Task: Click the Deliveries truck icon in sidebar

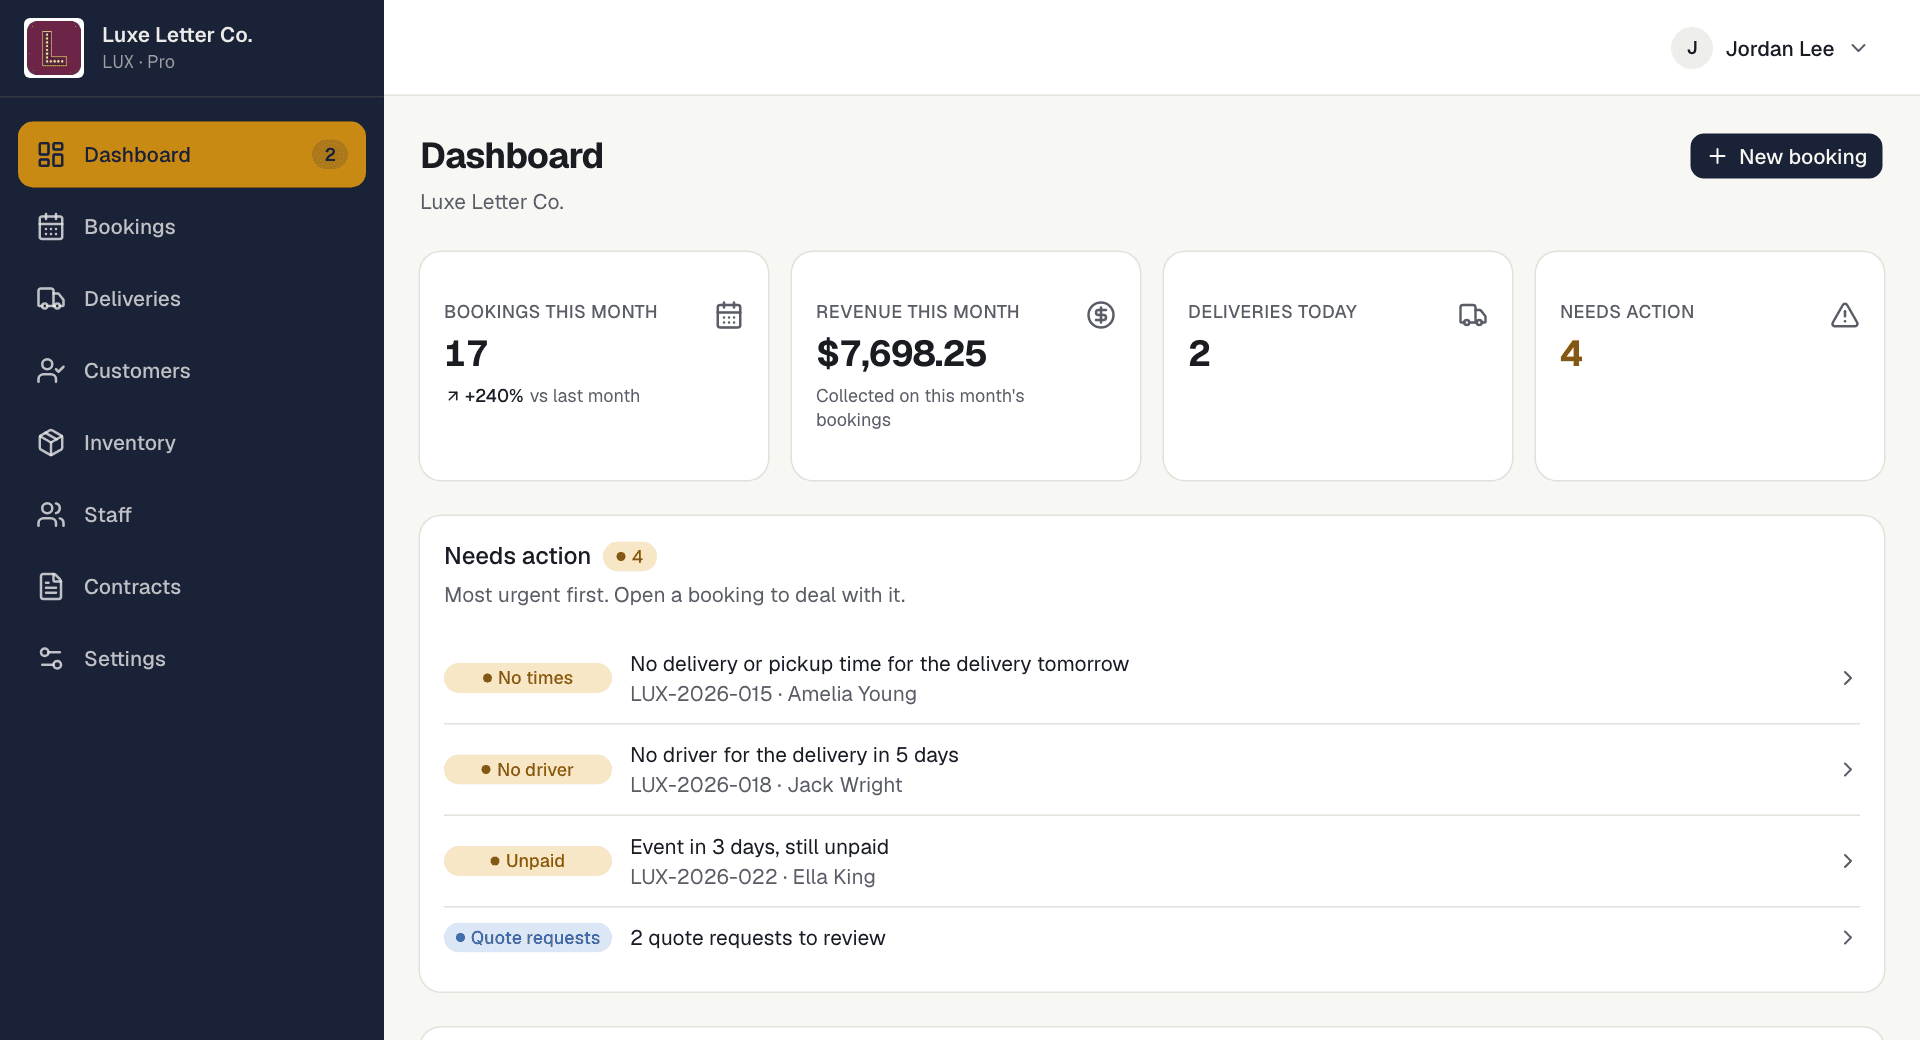Action: (x=51, y=299)
